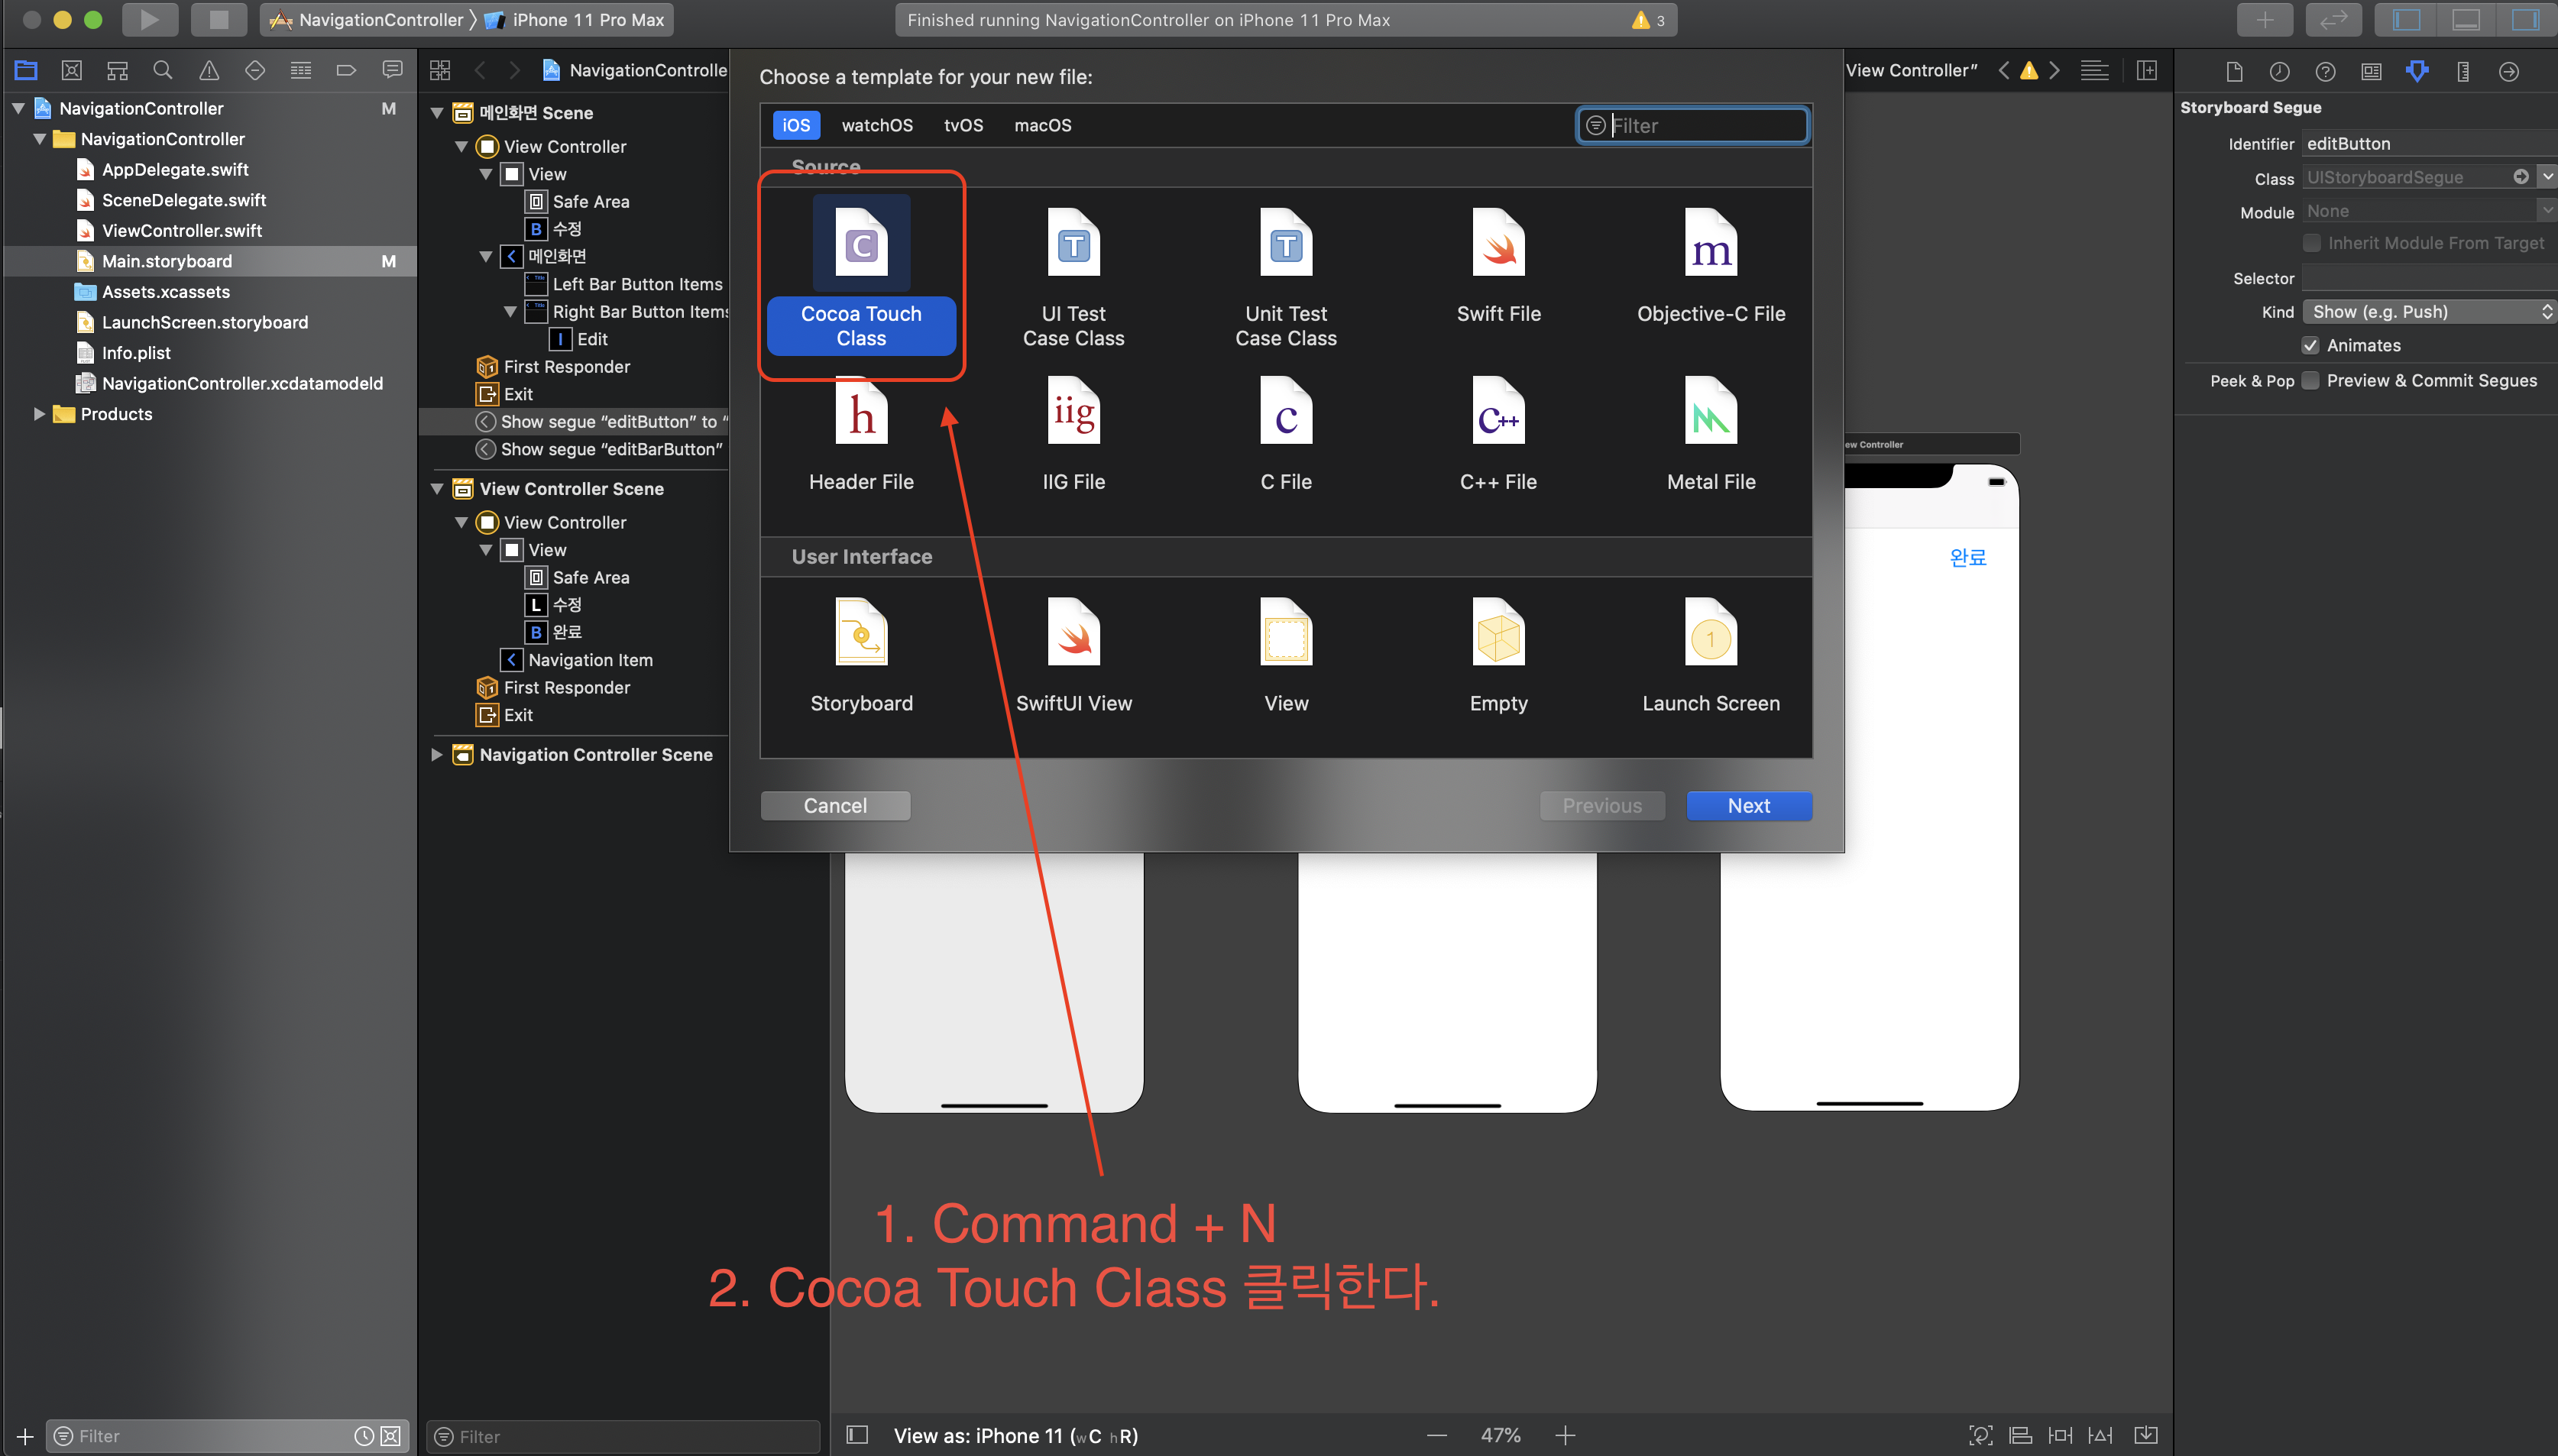Open the Issue navigator warning icon
Viewport: 2558px width, 1456px height.
[x=208, y=70]
